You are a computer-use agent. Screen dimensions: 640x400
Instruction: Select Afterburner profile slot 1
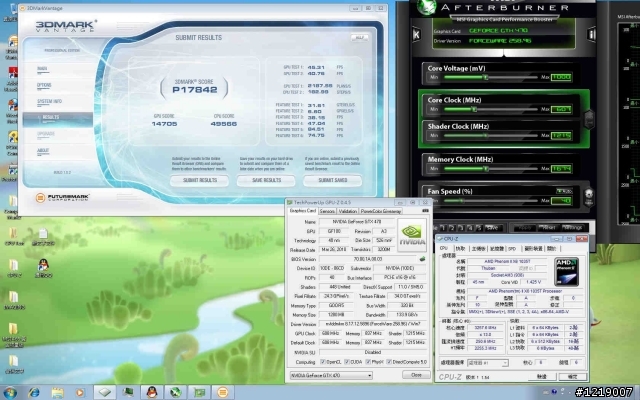443,228
